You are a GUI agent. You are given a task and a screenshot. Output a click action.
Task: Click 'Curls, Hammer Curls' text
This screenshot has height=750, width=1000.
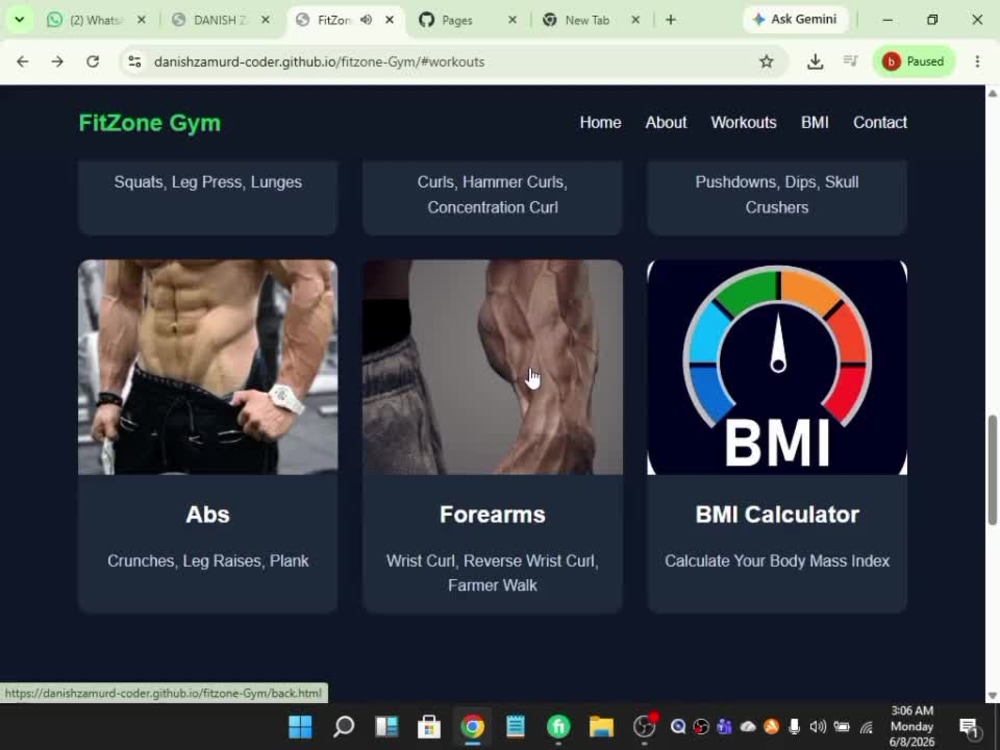[491, 182]
